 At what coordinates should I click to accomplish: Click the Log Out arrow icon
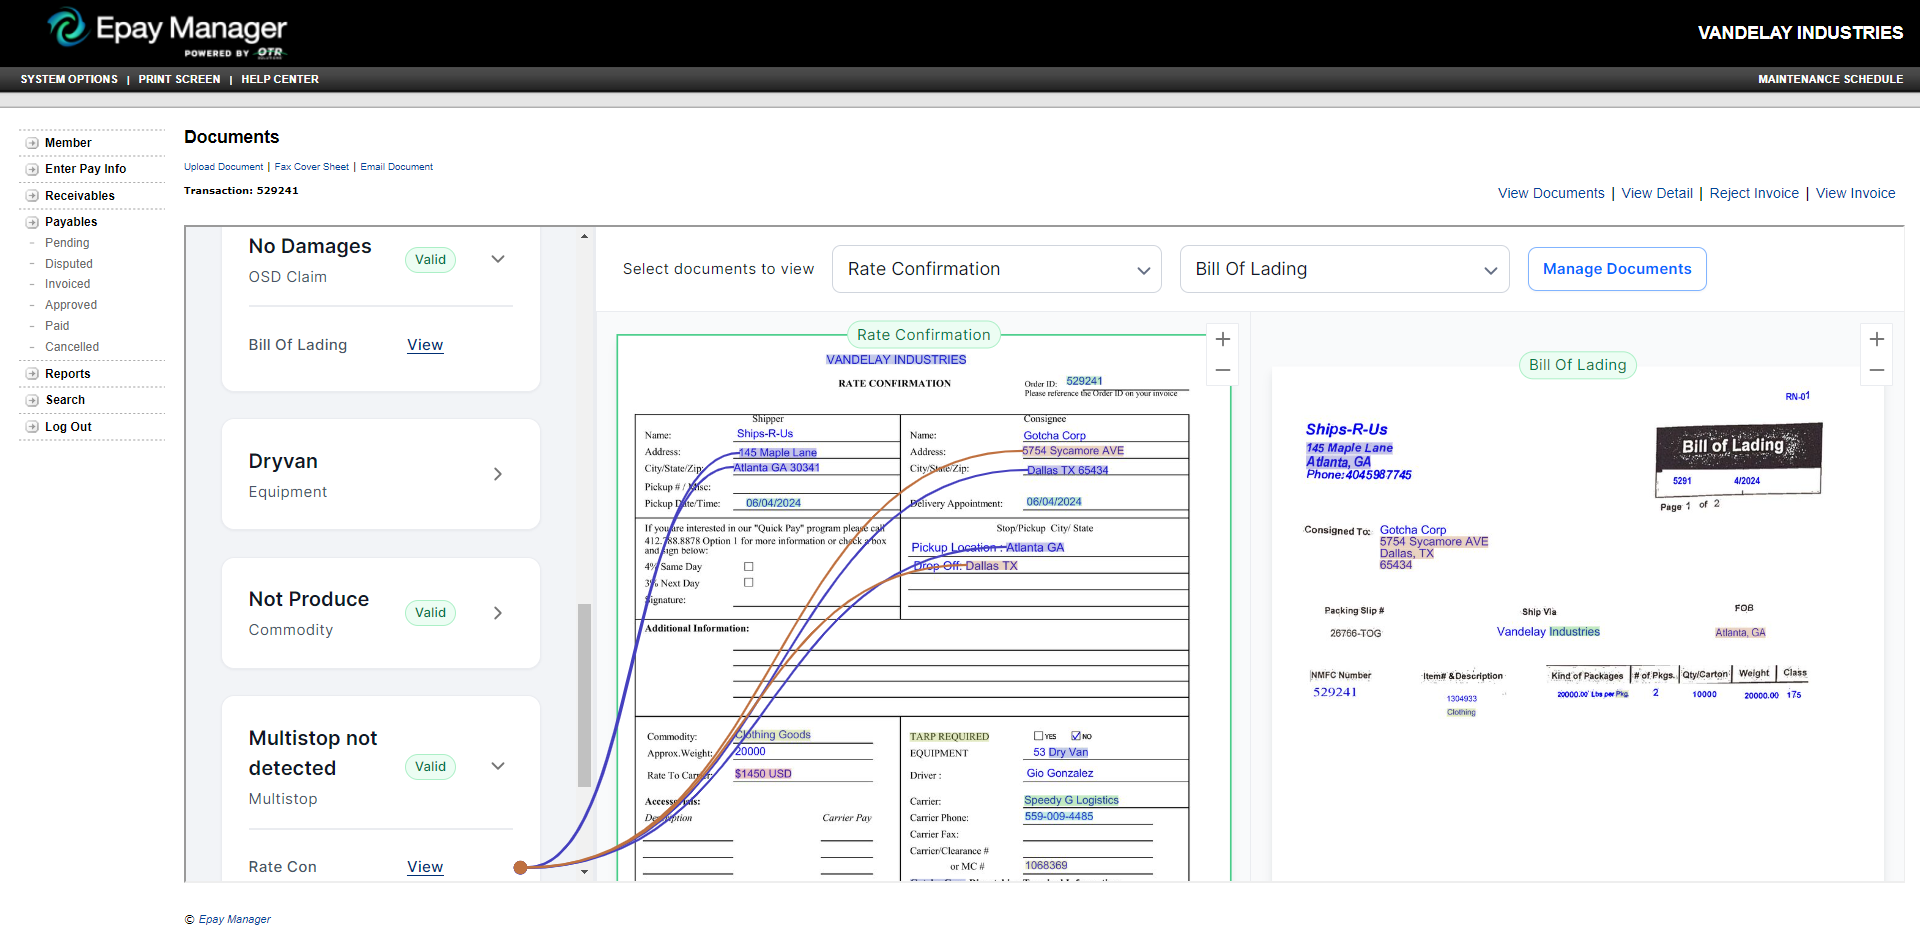coord(32,427)
